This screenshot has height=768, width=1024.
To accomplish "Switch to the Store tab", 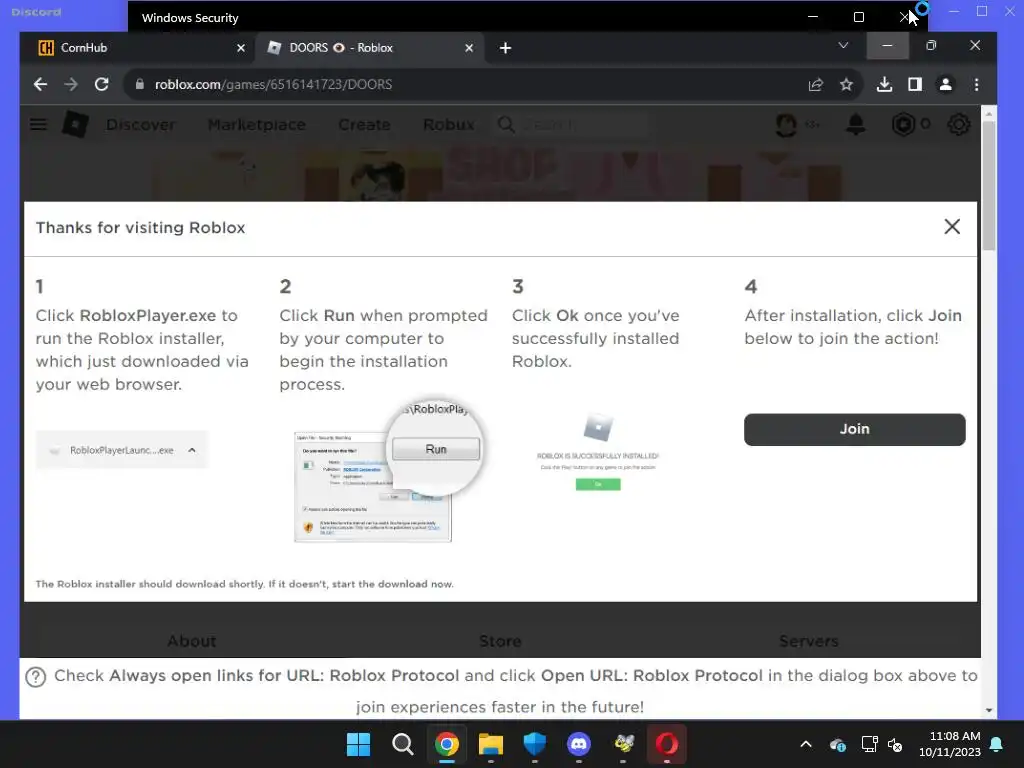I will pos(500,641).
